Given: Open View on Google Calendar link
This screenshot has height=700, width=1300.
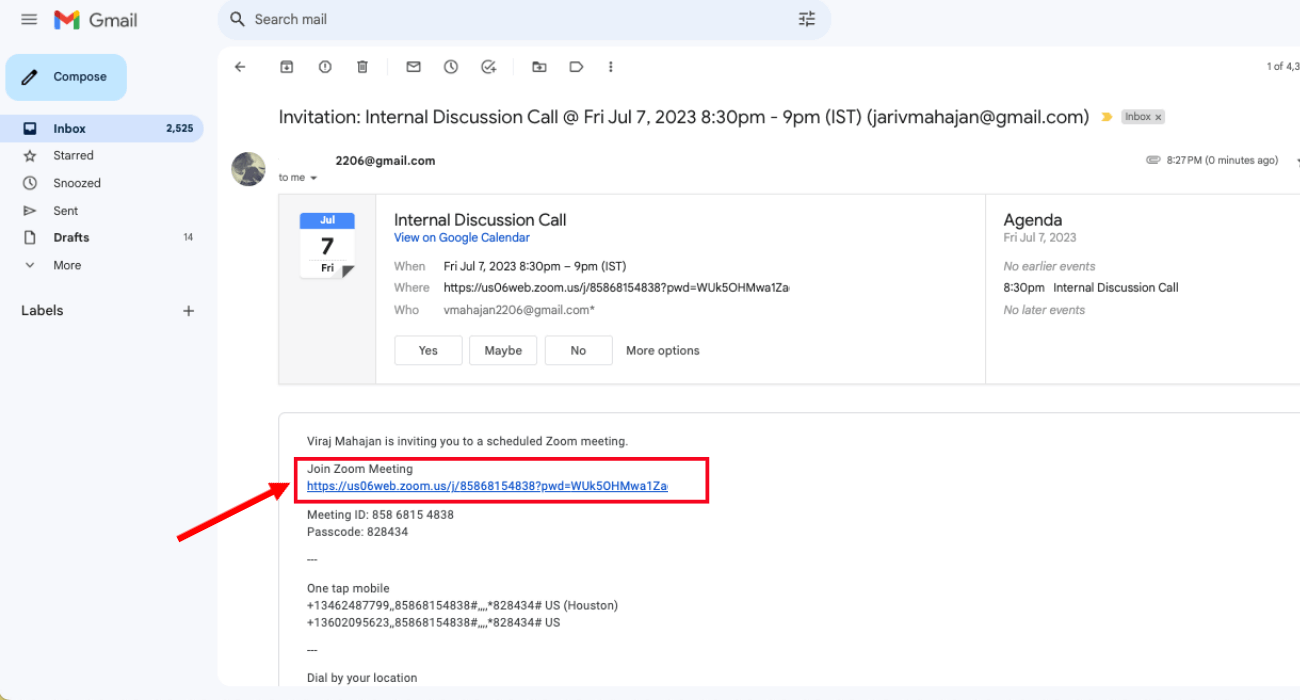Looking at the screenshot, I should pos(462,238).
